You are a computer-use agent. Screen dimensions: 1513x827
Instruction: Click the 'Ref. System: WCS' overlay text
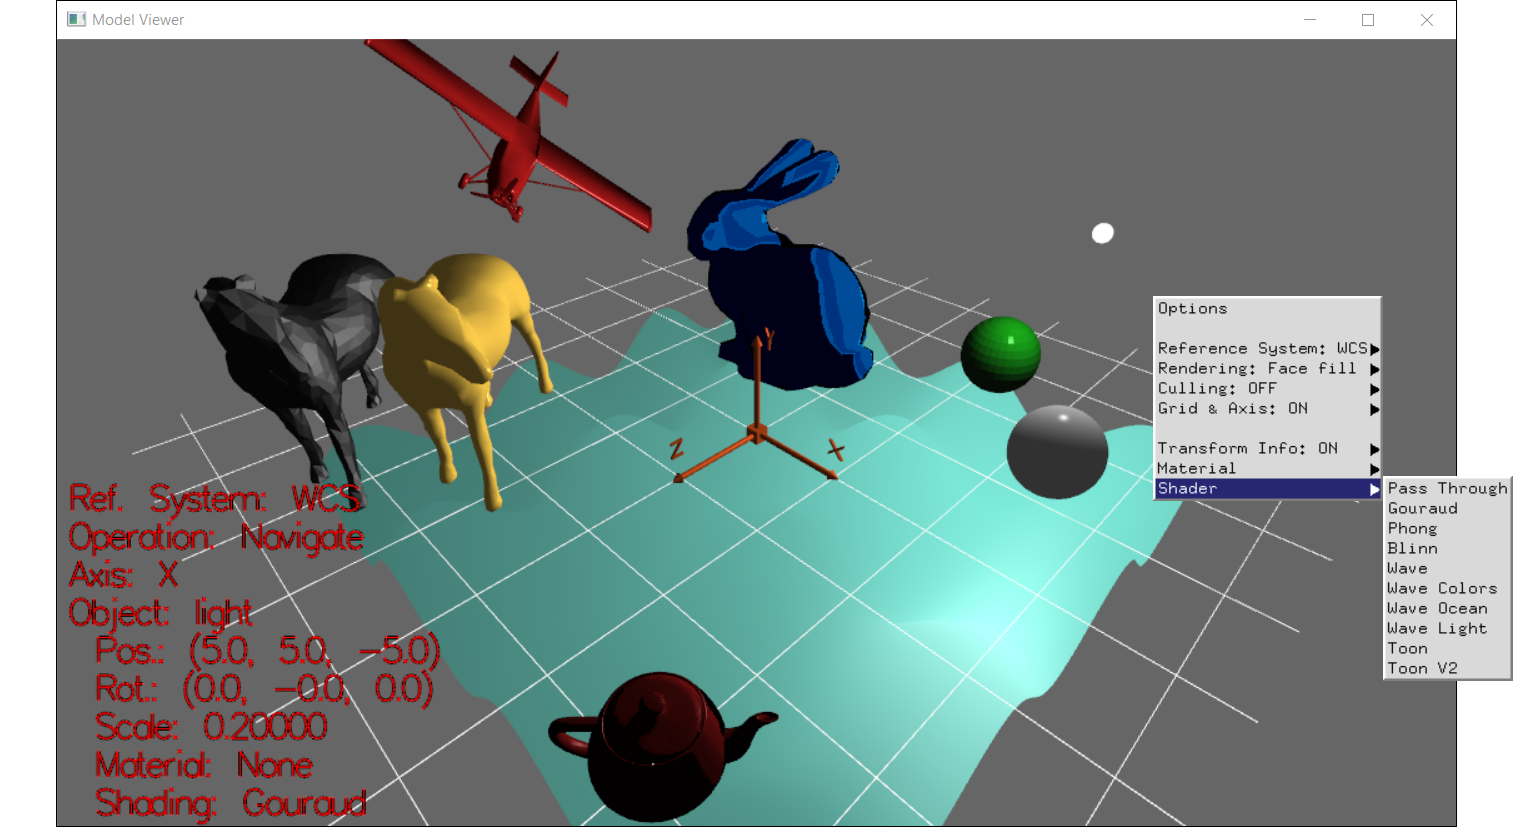point(214,498)
